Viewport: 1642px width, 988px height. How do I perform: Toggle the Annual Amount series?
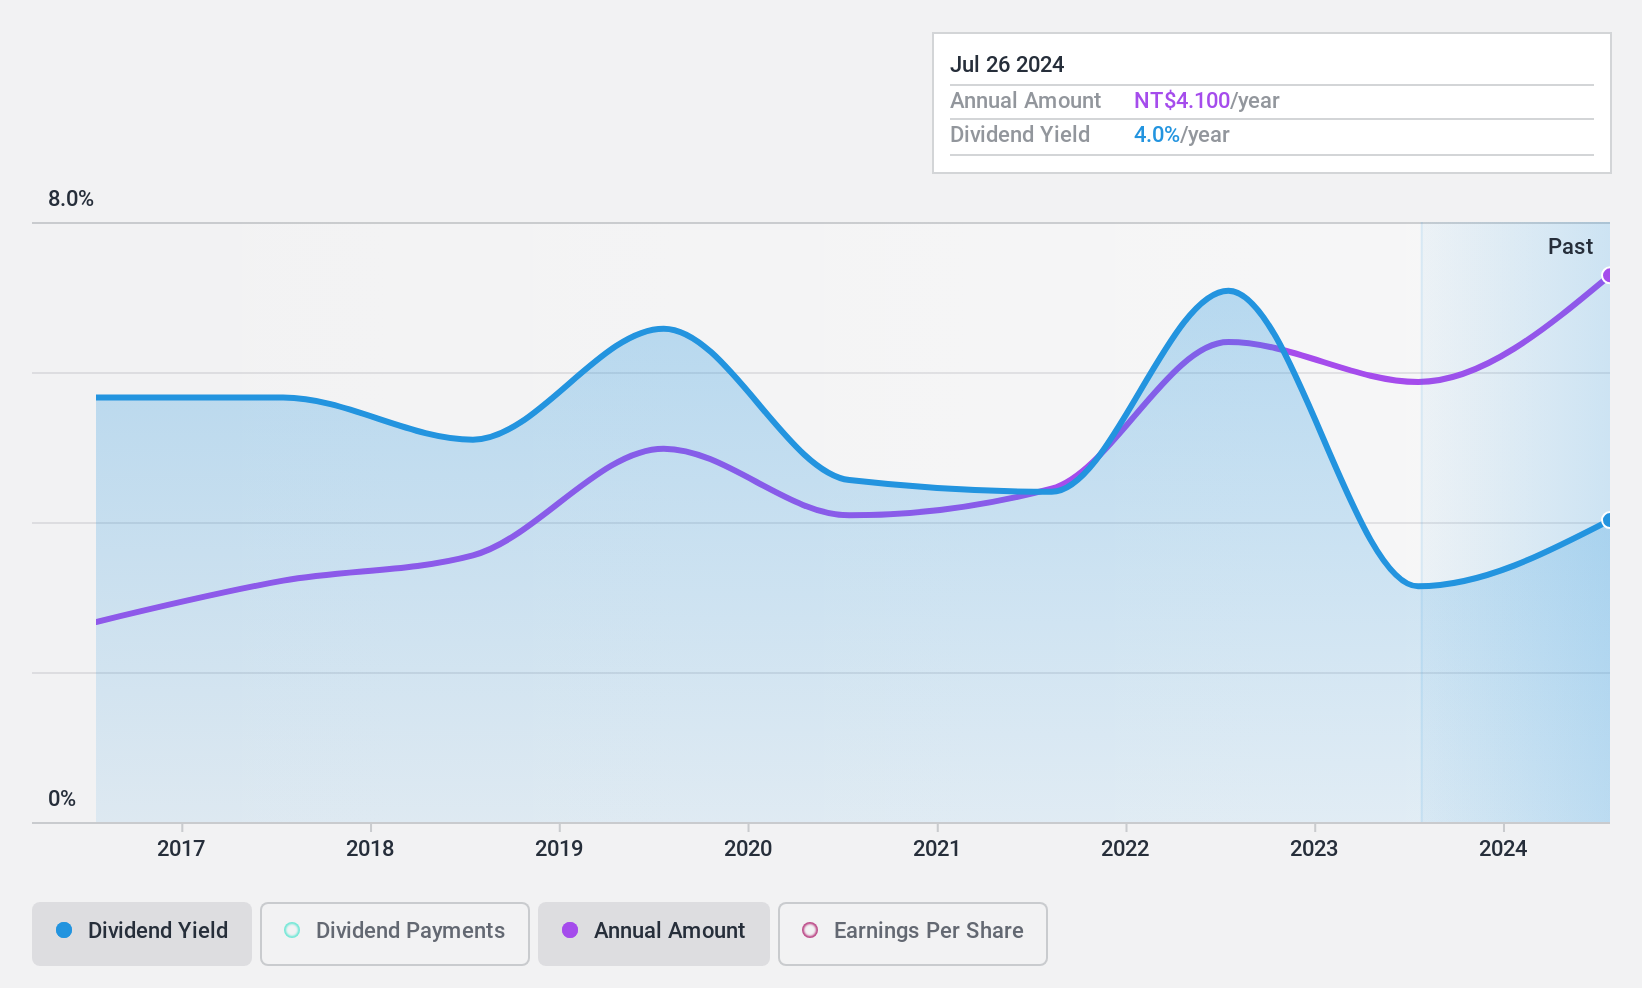tap(654, 933)
